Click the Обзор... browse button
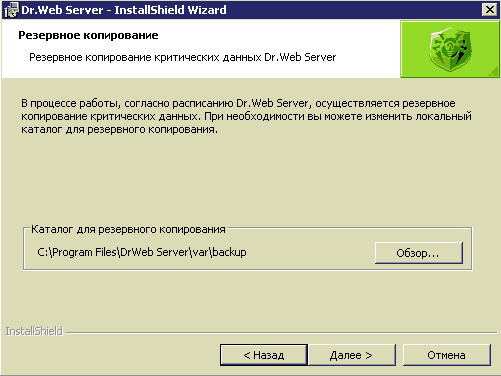Viewport: 501px width, 376px height. (419, 253)
